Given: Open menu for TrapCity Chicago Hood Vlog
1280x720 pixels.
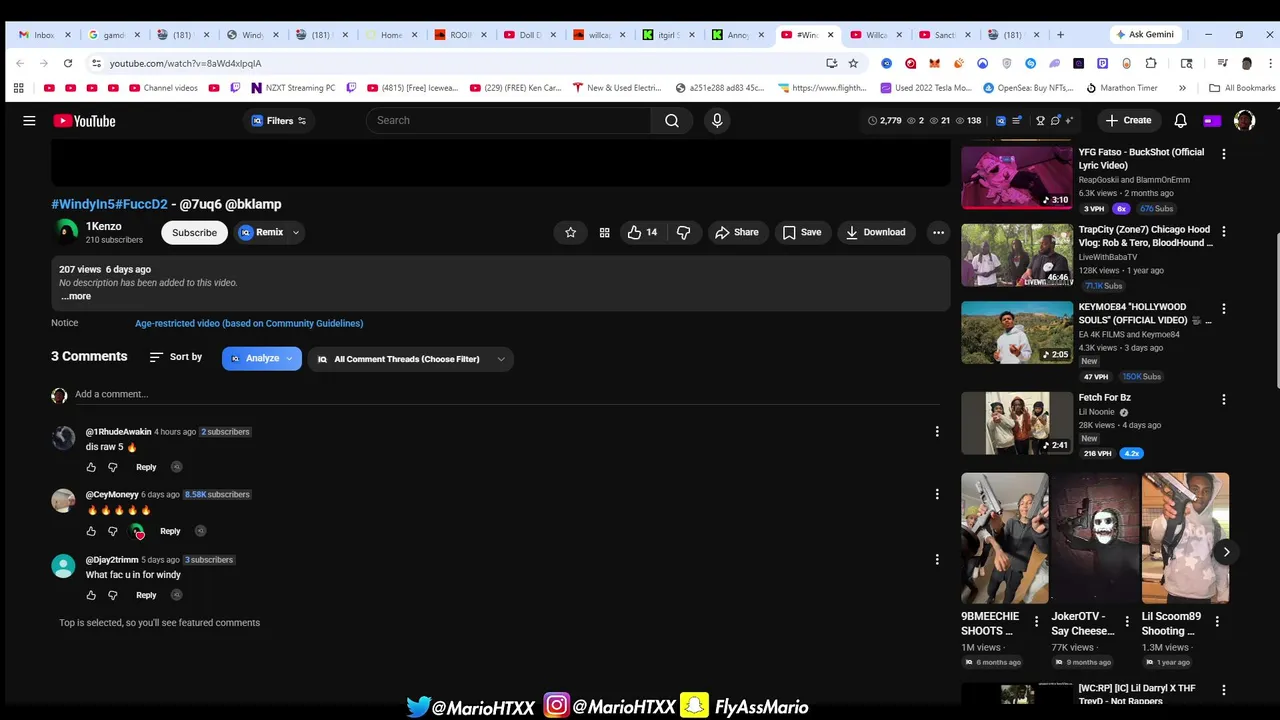Looking at the screenshot, I should 1223,231.
